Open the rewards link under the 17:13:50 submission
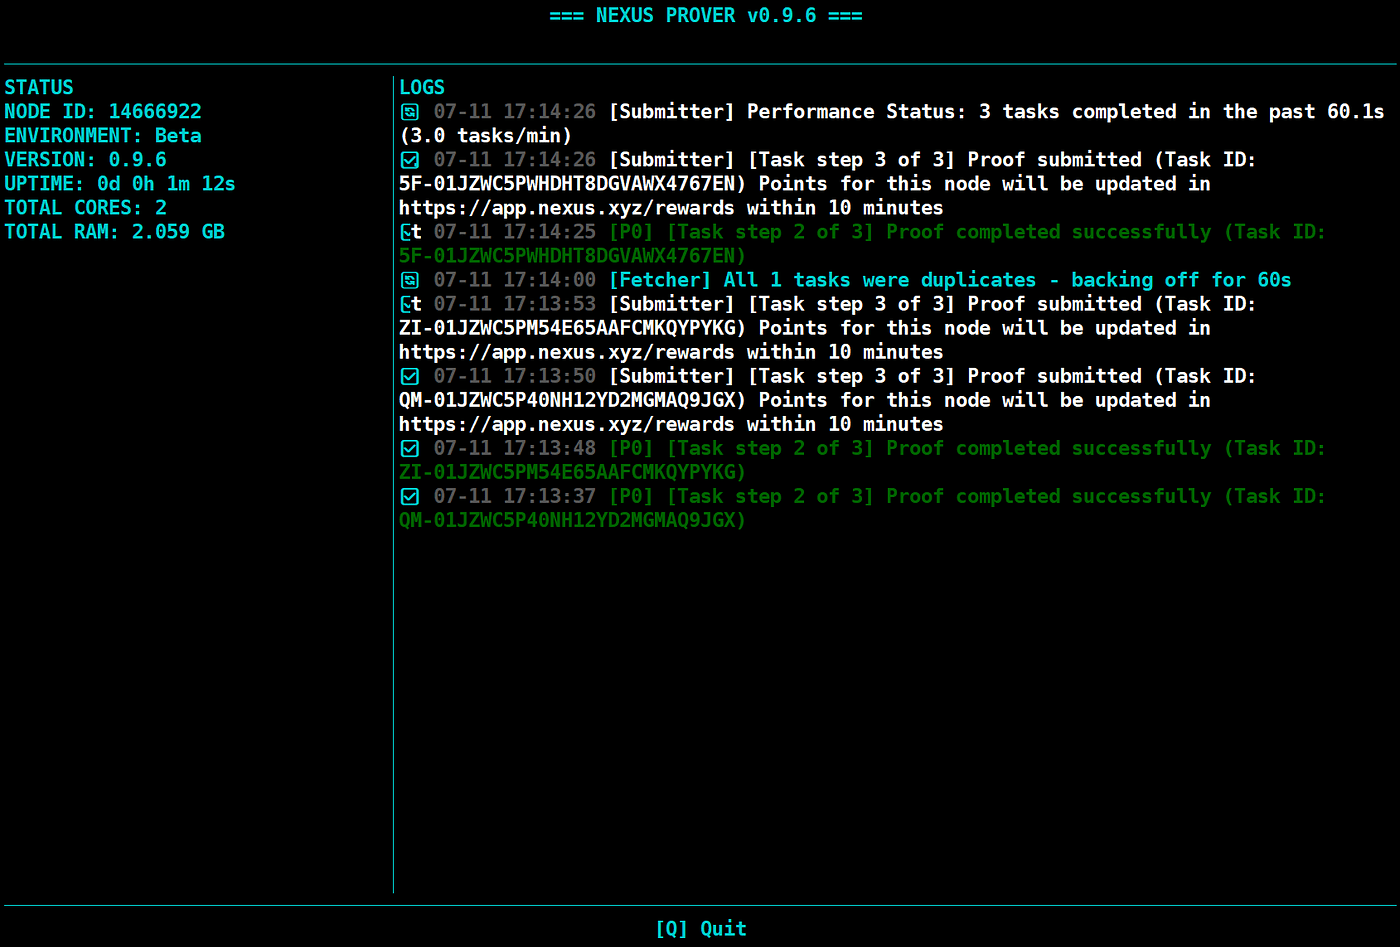 [x=566, y=424]
